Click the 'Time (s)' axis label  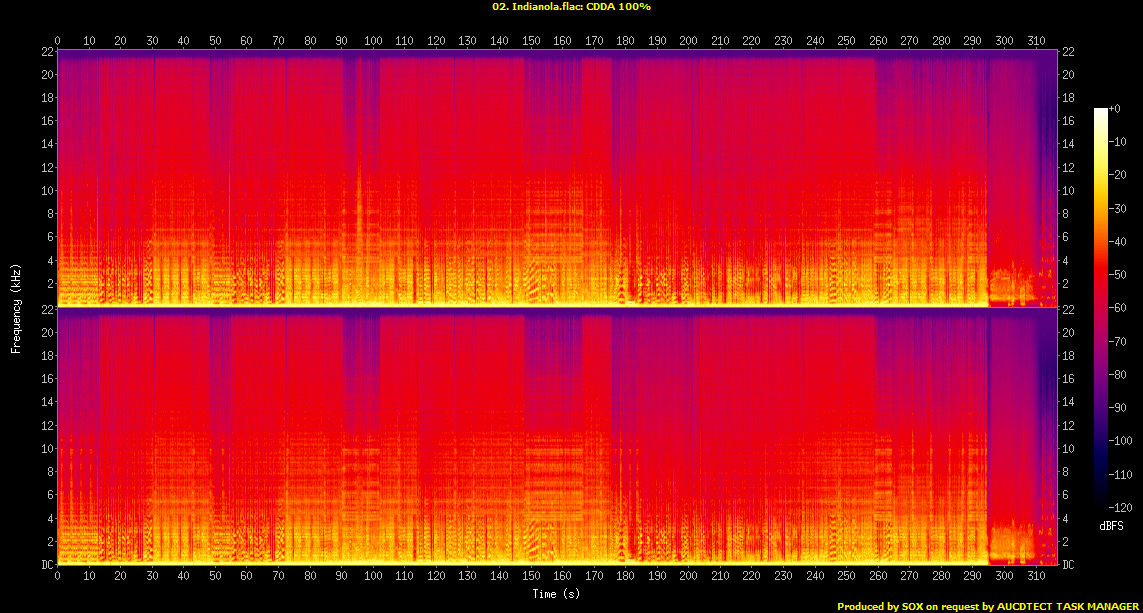(x=557, y=594)
